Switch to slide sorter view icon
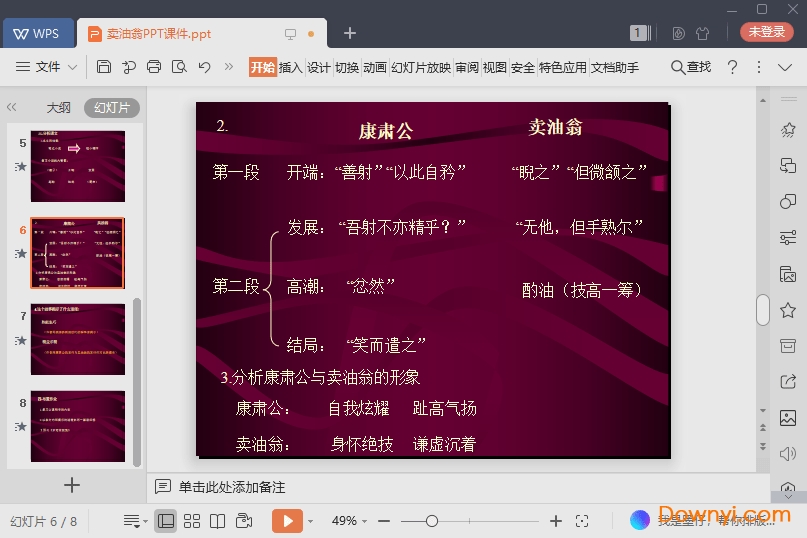The image size is (807, 538). pos(192,521)
